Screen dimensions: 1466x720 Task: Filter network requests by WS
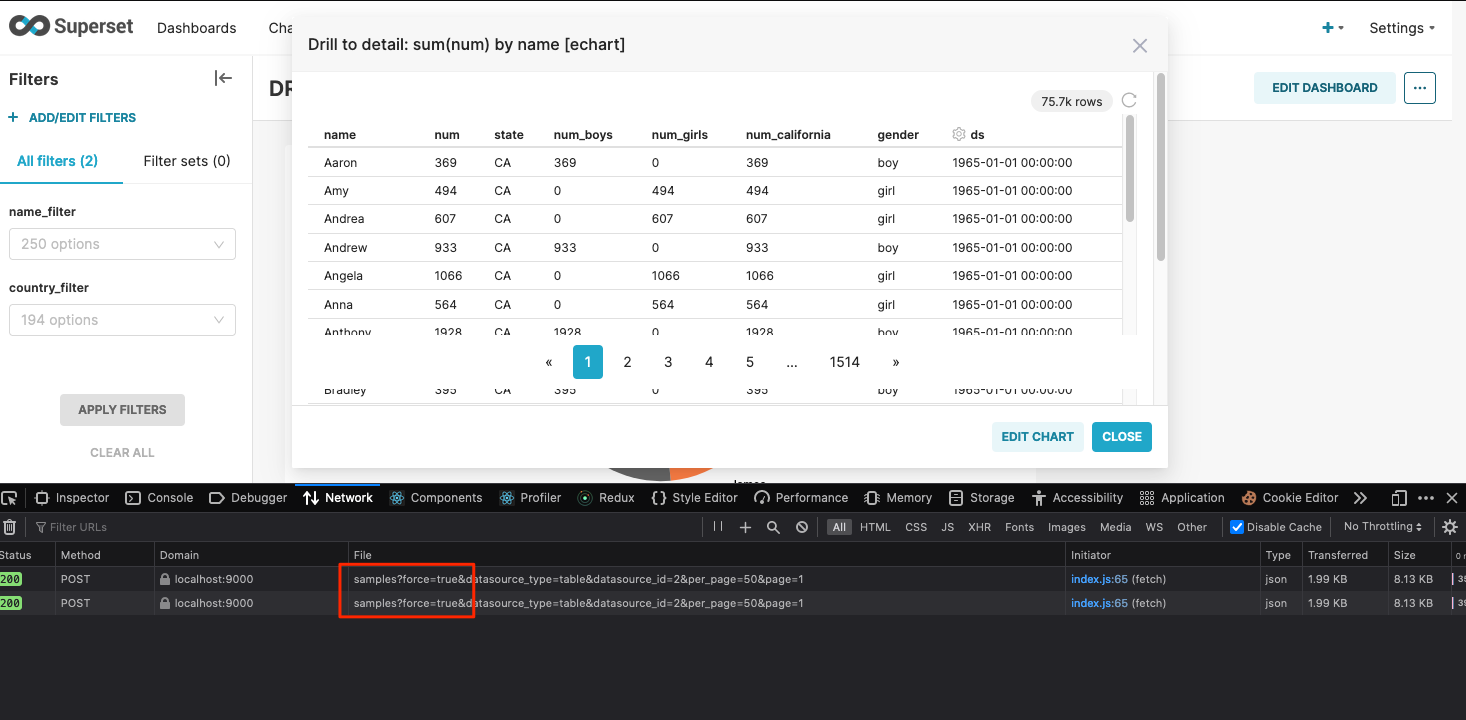point(1154,527)
